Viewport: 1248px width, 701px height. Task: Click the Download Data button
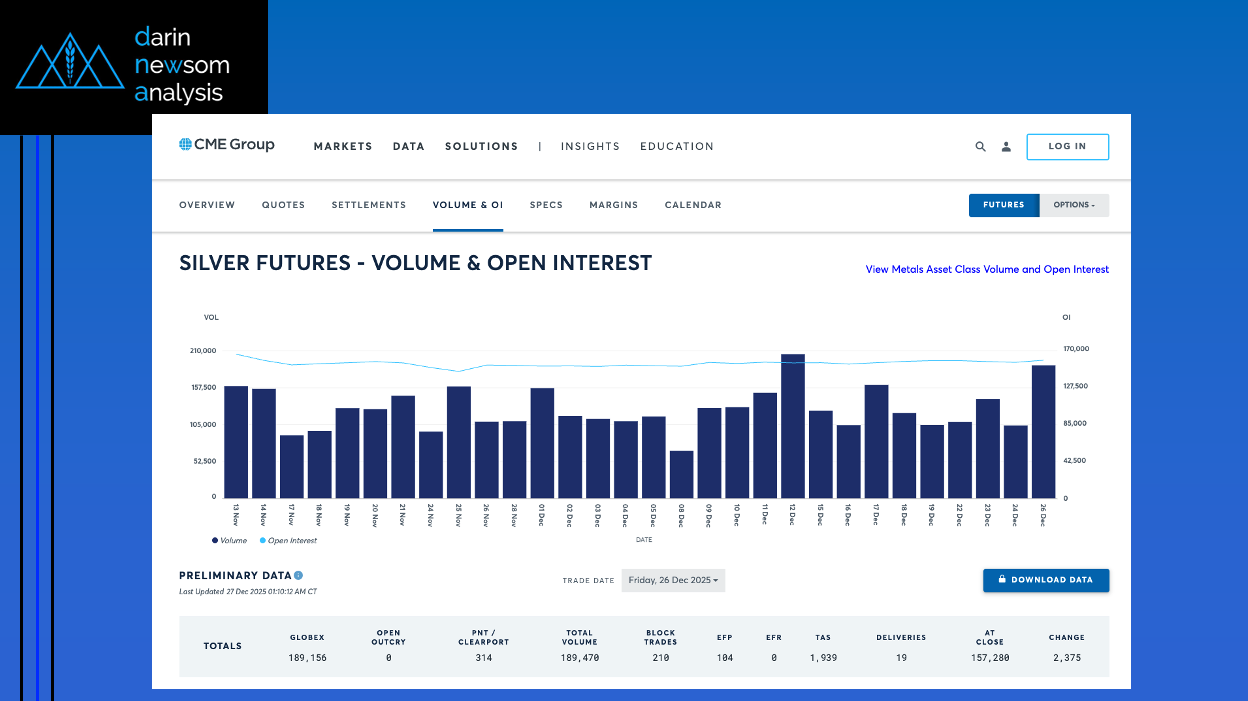(1045, 580)
